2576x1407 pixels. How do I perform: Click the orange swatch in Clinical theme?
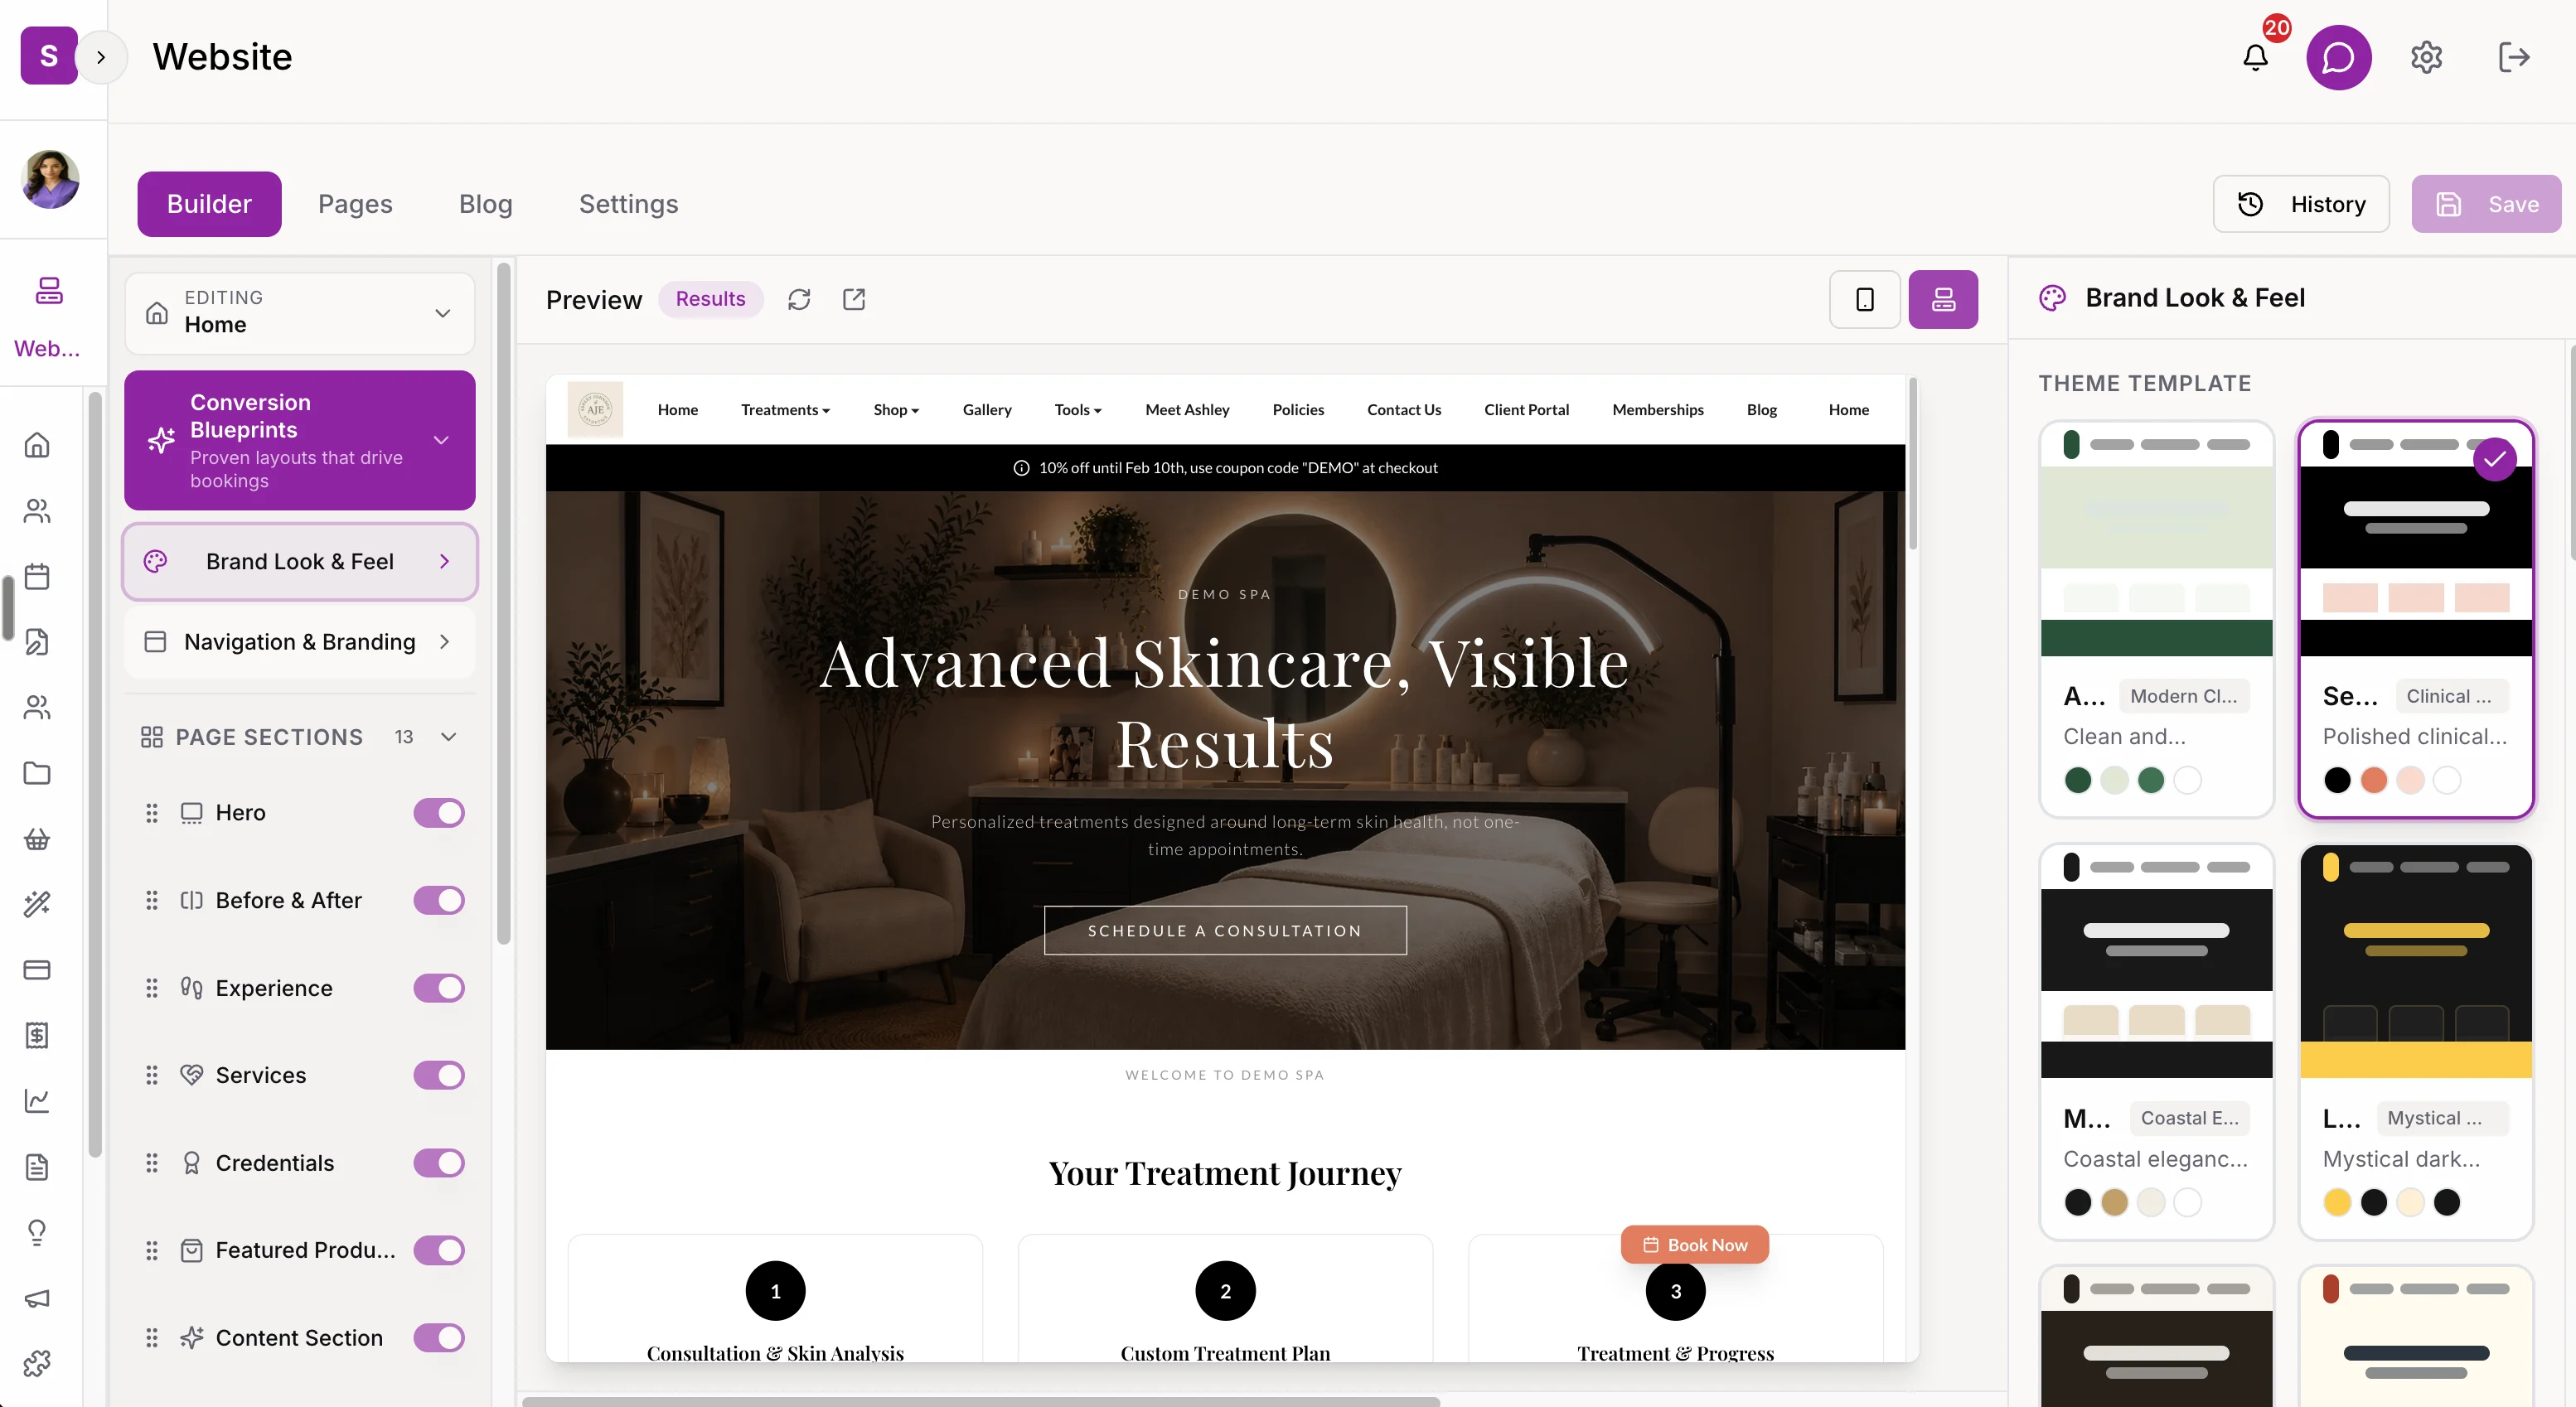point(2374,780)
